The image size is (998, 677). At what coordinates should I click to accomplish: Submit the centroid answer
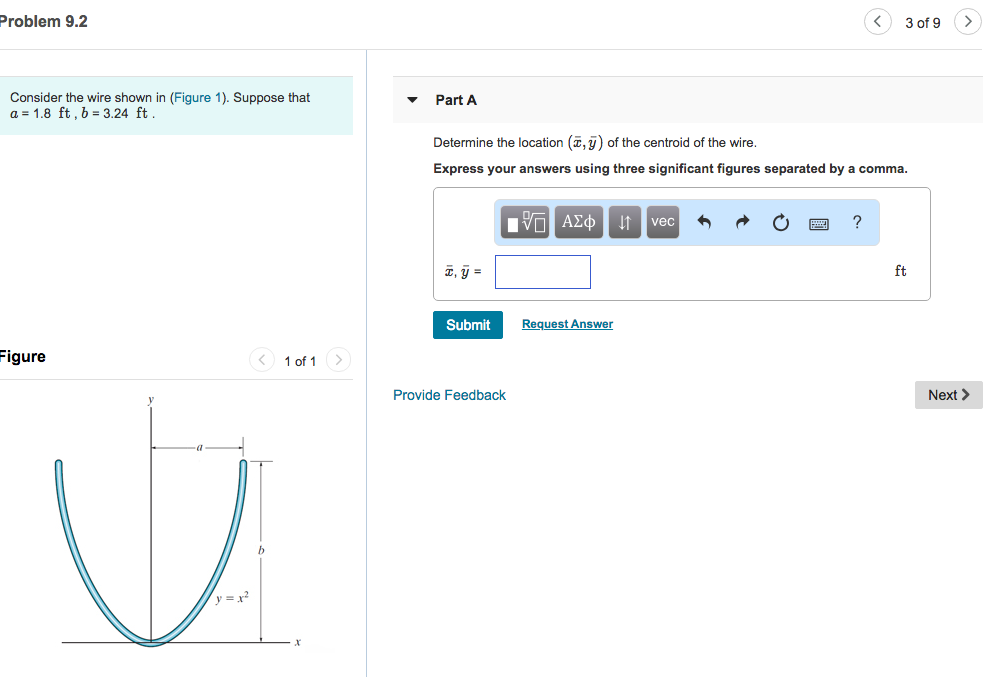pos(467,324)
